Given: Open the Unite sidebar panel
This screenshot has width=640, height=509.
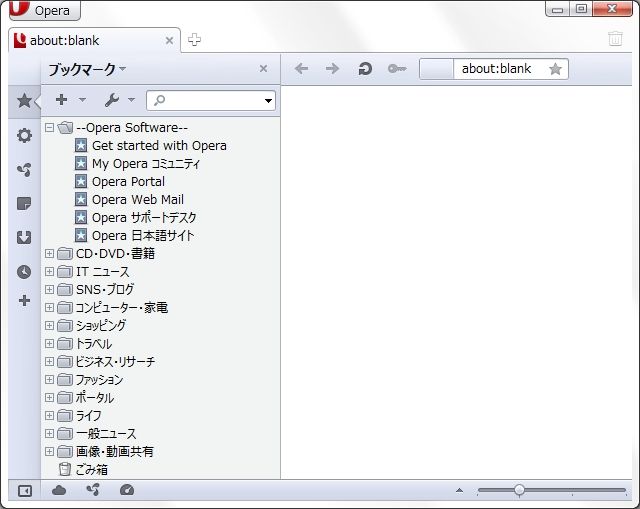Looking at the screenshot, I should (24, 169).
